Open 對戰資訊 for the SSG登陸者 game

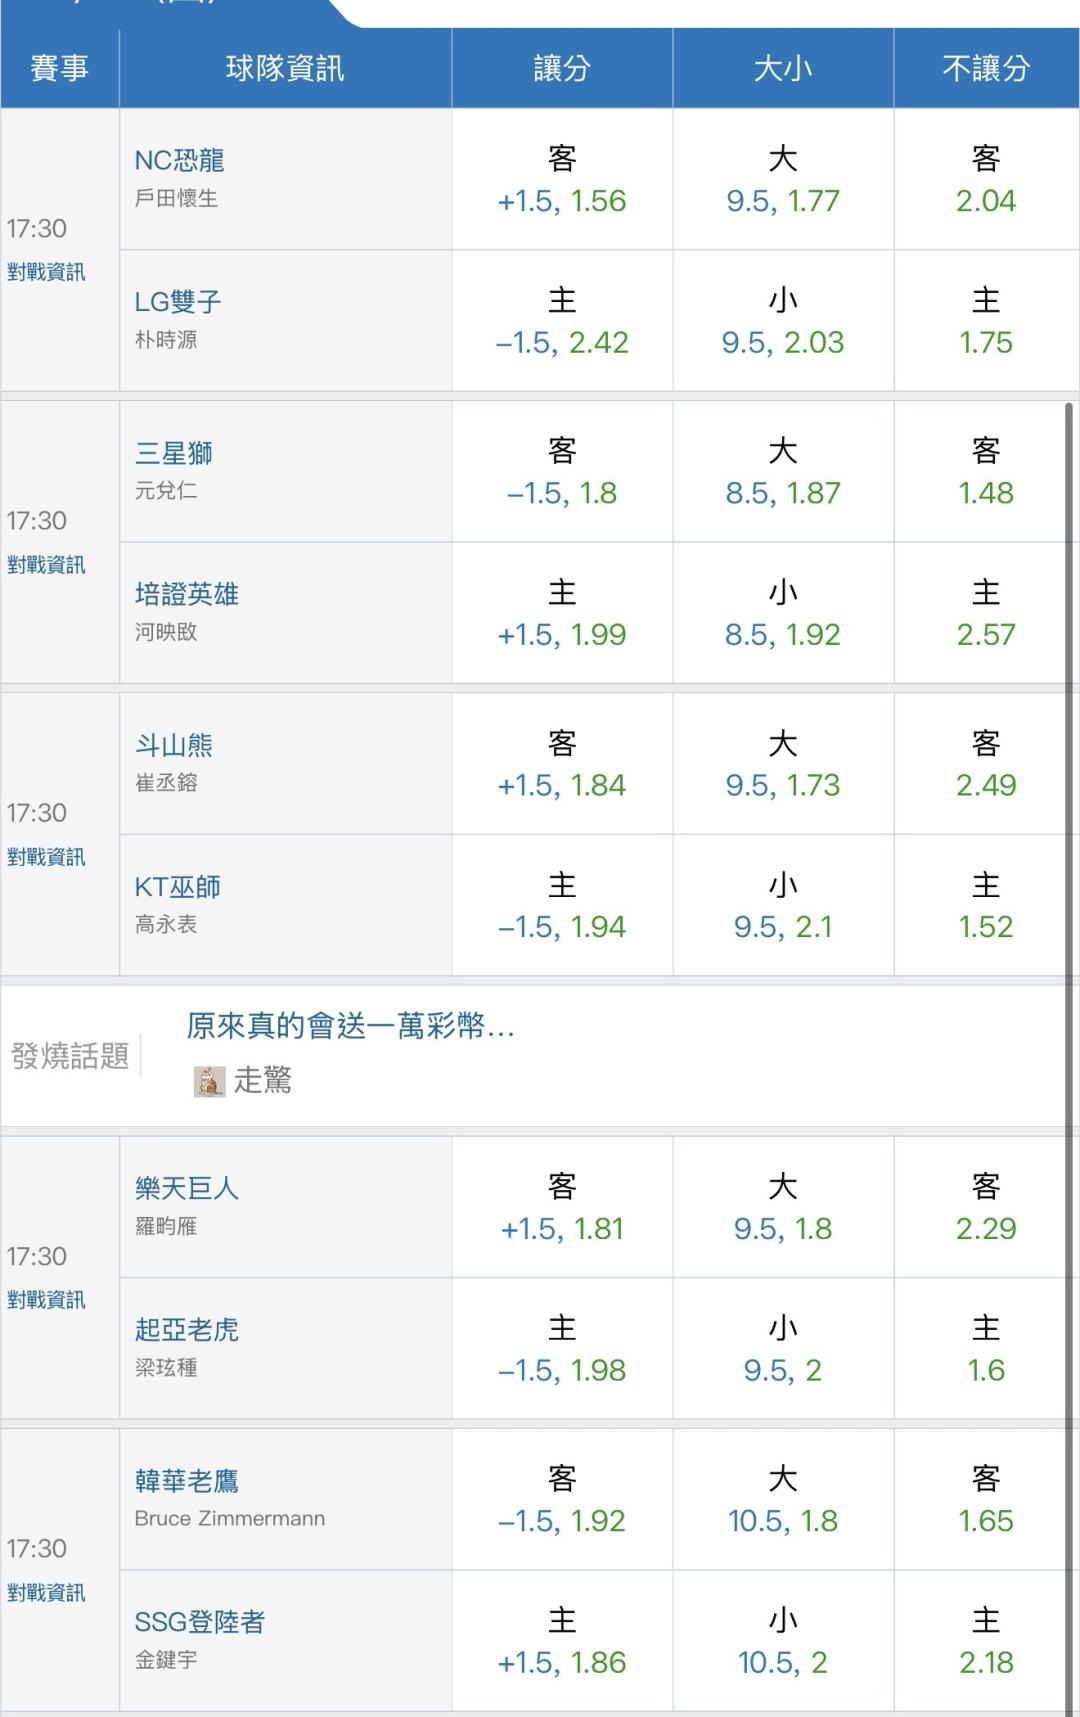[x=46, y=1592]
